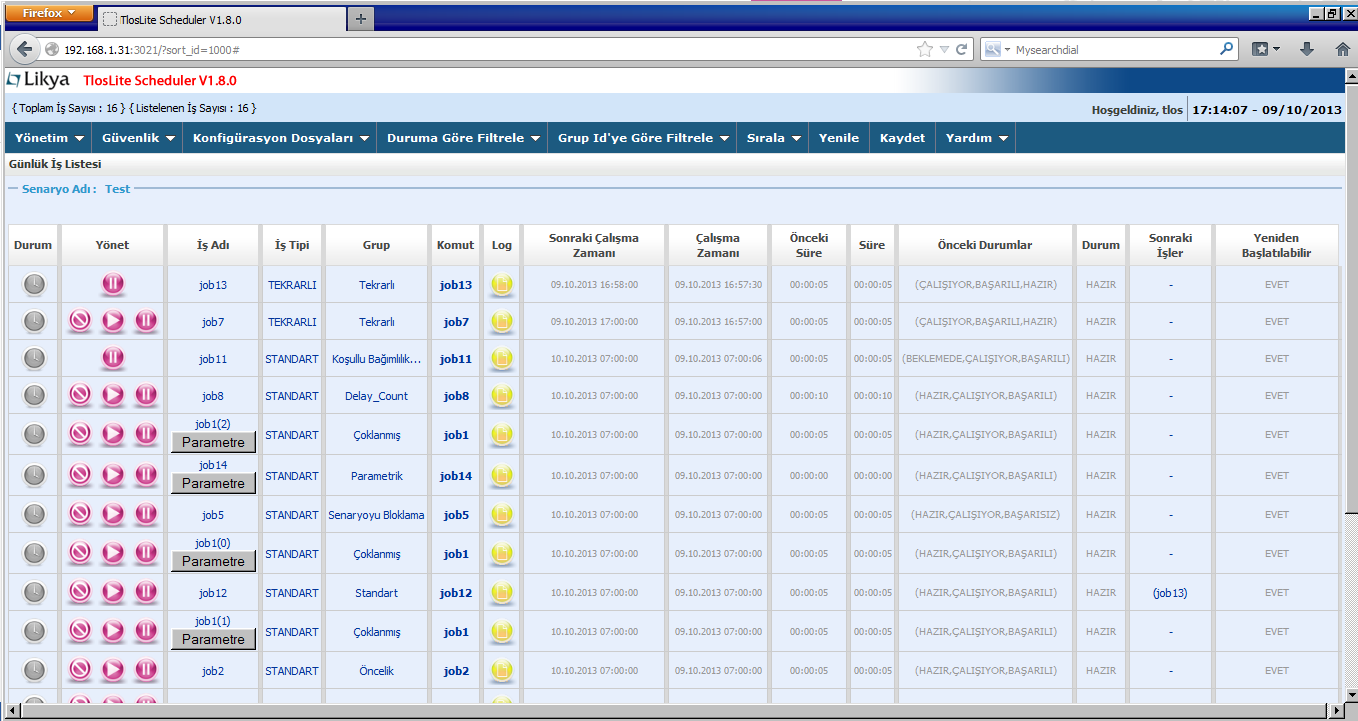Open the URL history dropdown arrow

944,49
